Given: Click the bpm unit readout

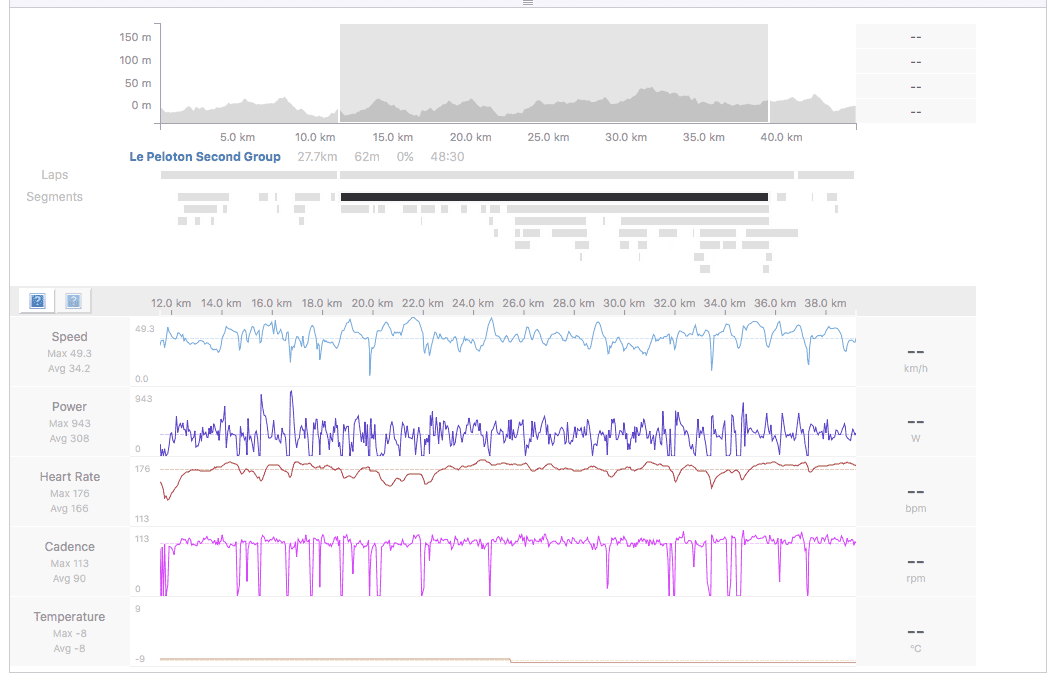Looking at the screenshot, I should (915, 508).
